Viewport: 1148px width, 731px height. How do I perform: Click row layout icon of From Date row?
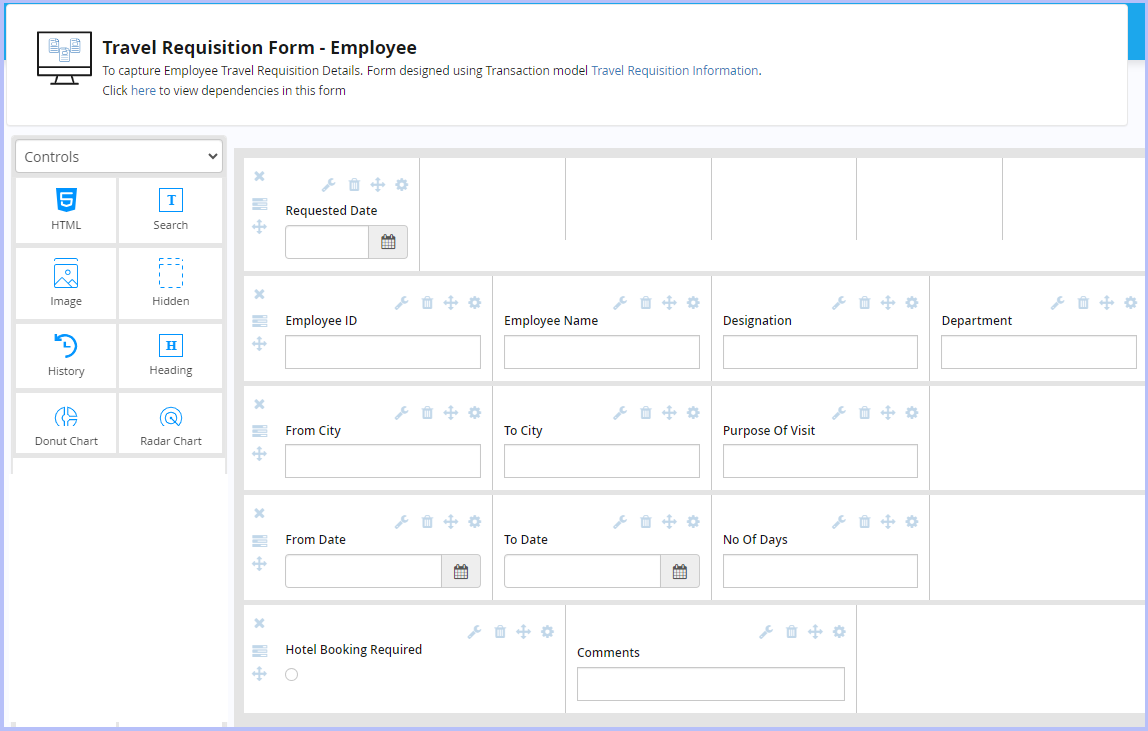pos(259,541)
